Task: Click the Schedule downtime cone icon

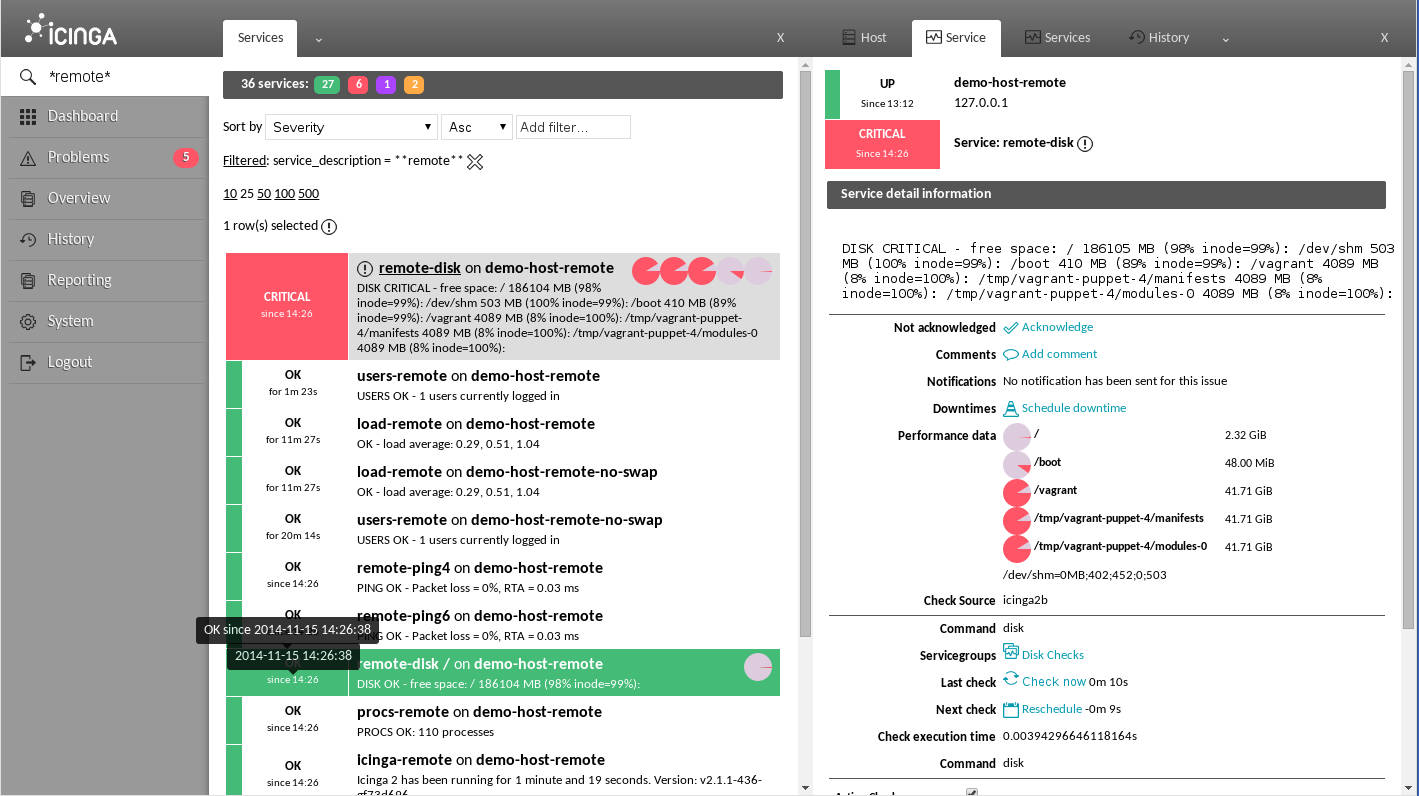Action: click(1011, 408)
